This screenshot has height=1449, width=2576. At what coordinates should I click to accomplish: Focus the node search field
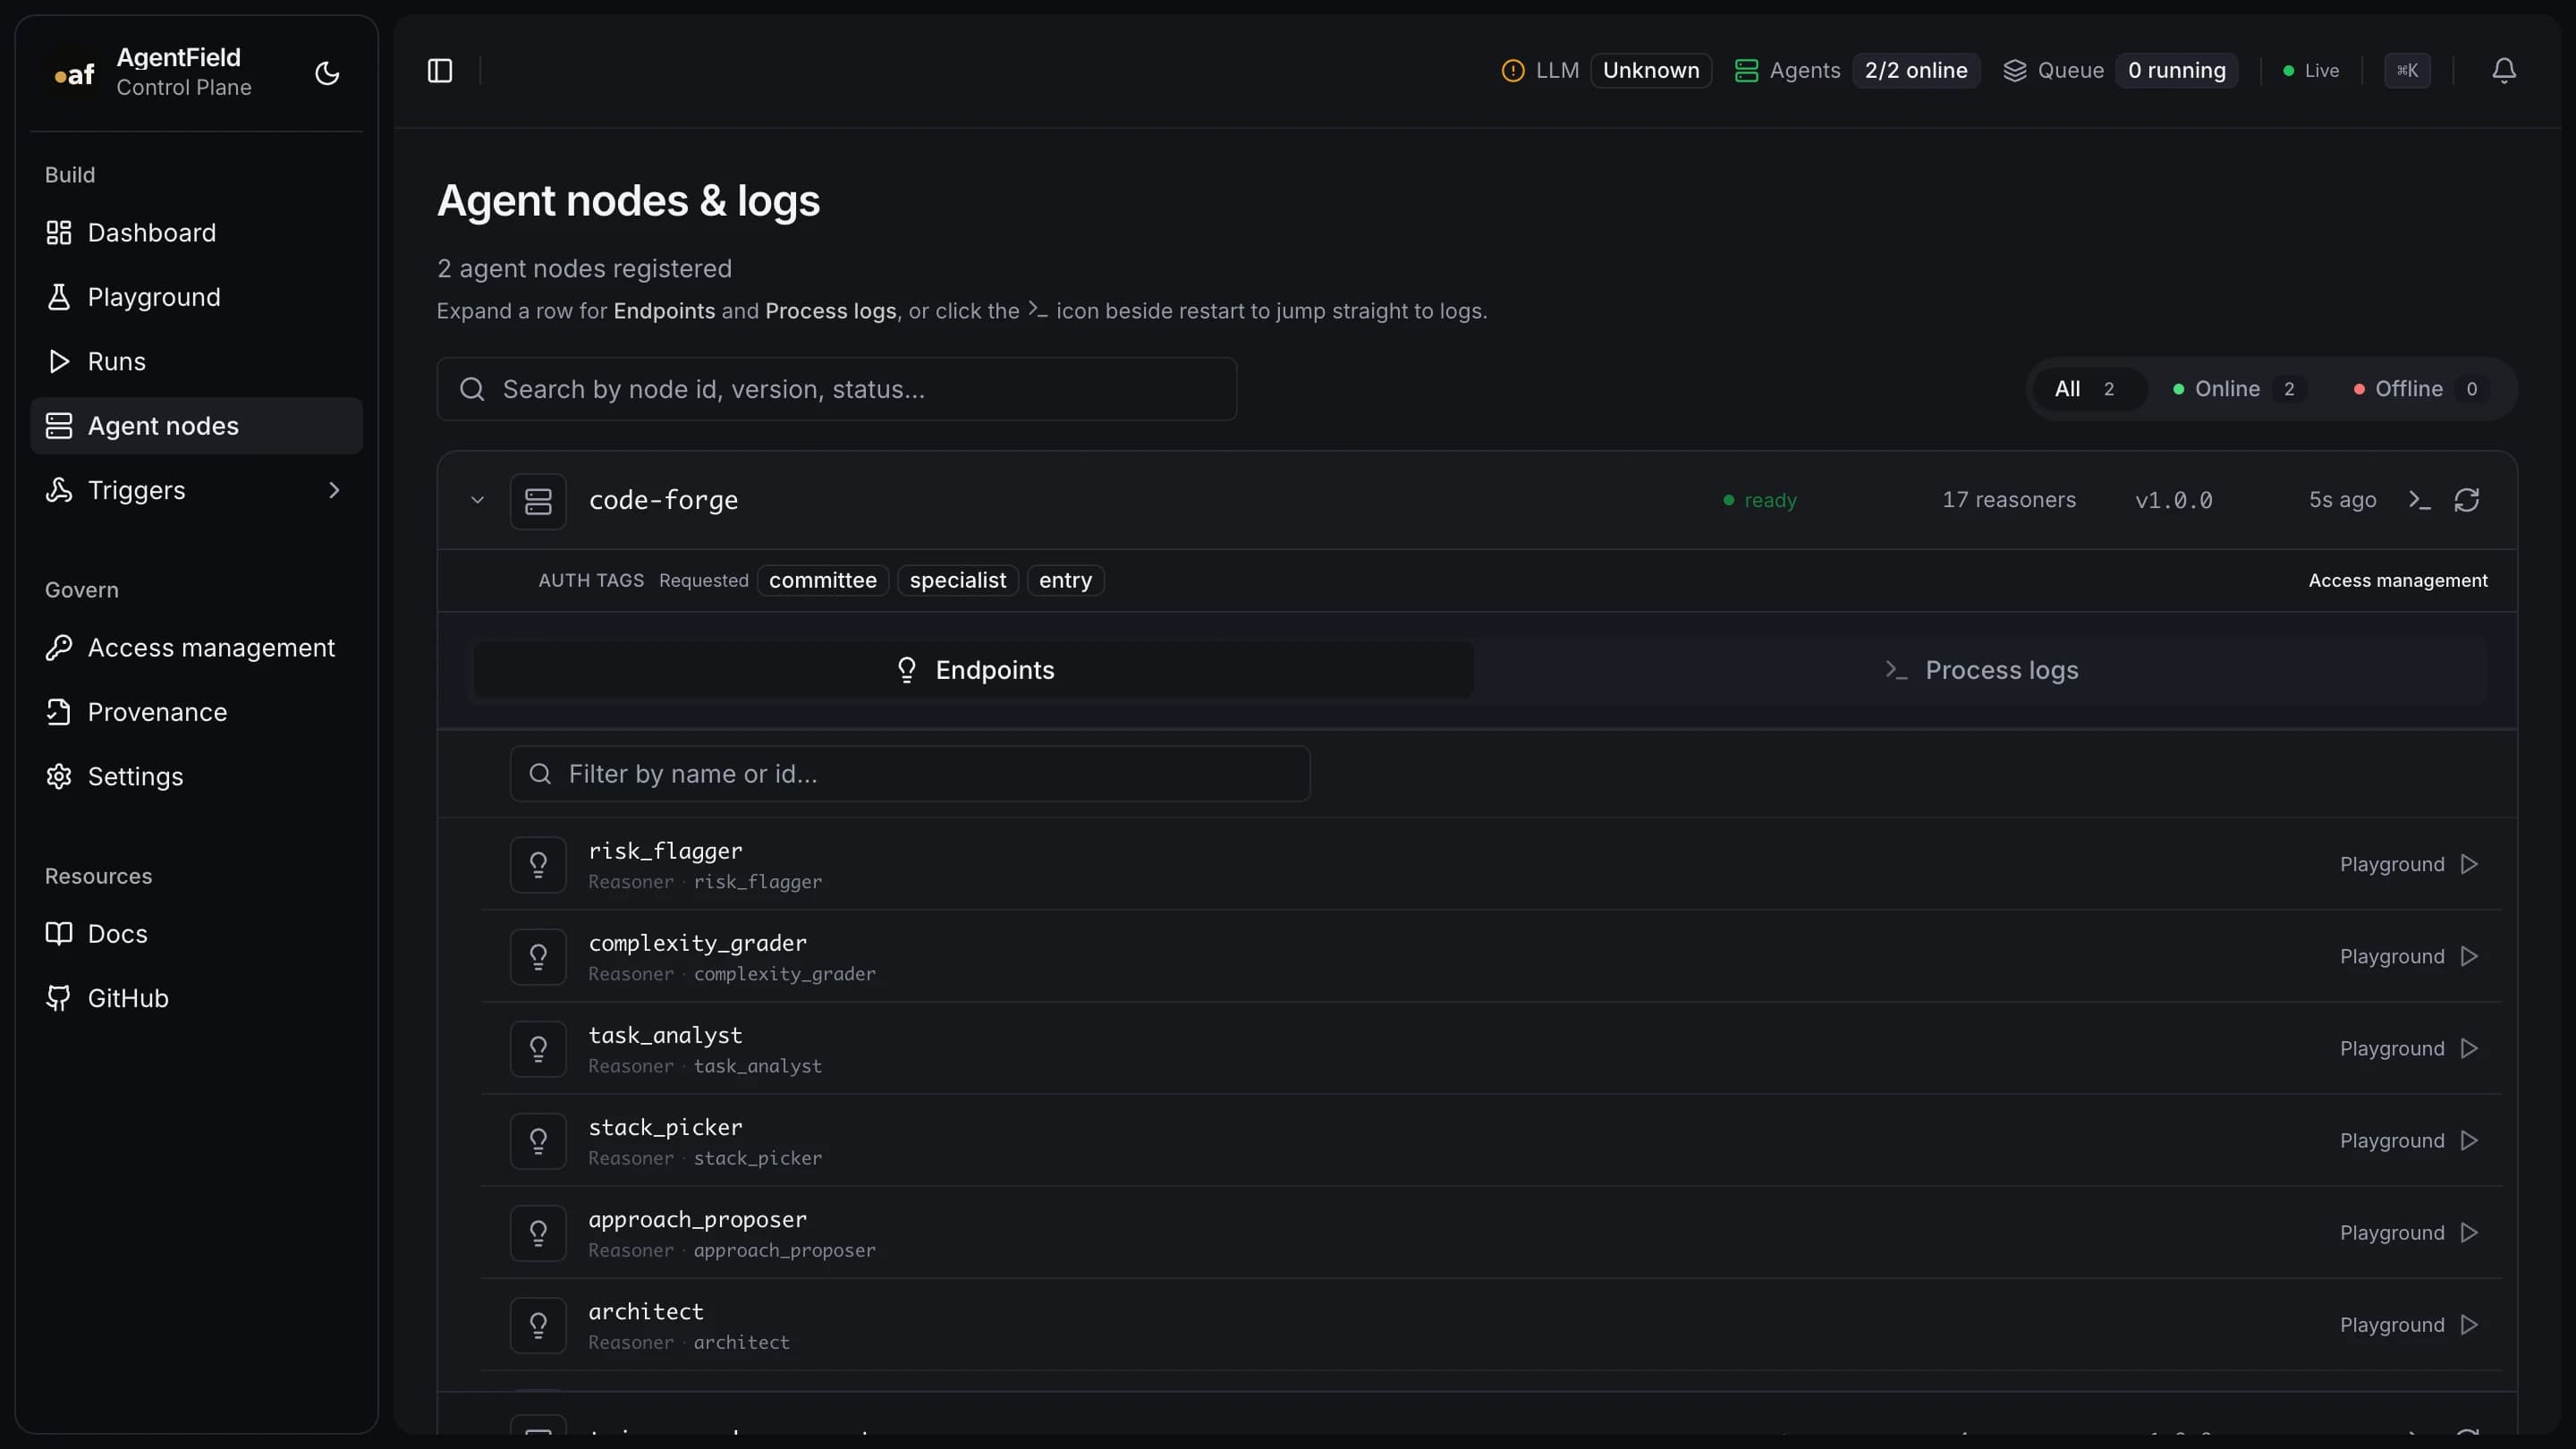837,389
